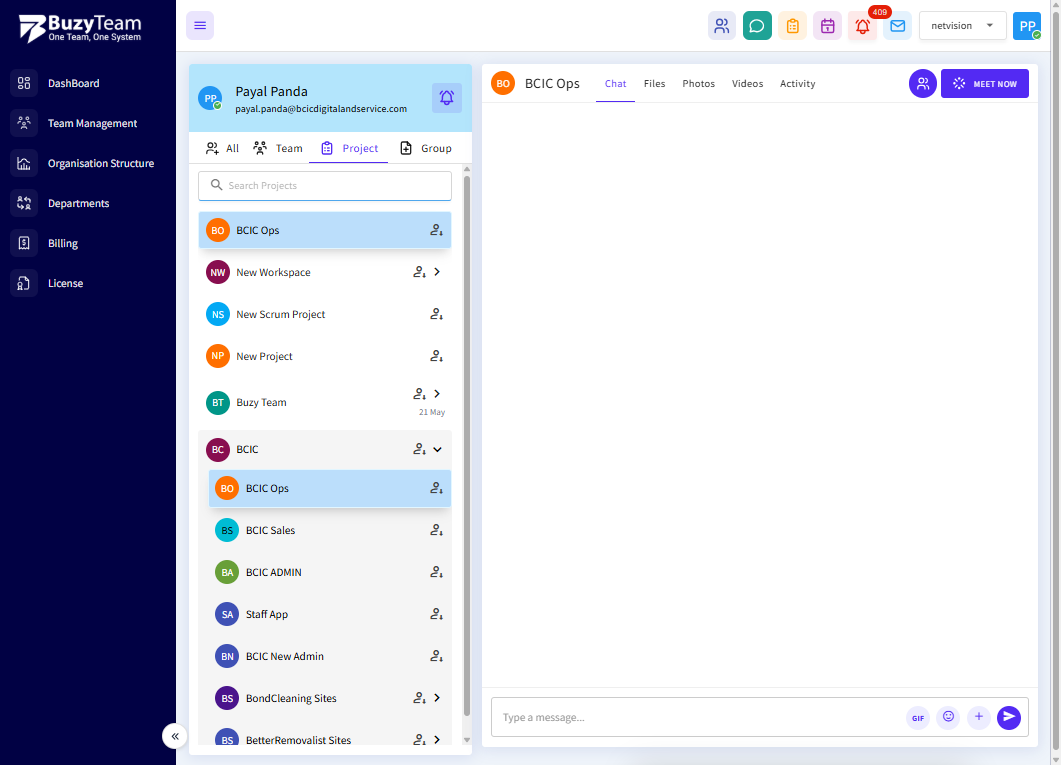Image resolution: width=1061 pixels, height=765 pixels.
Task: Select the Staff App subproject
Action: [330, 614]
